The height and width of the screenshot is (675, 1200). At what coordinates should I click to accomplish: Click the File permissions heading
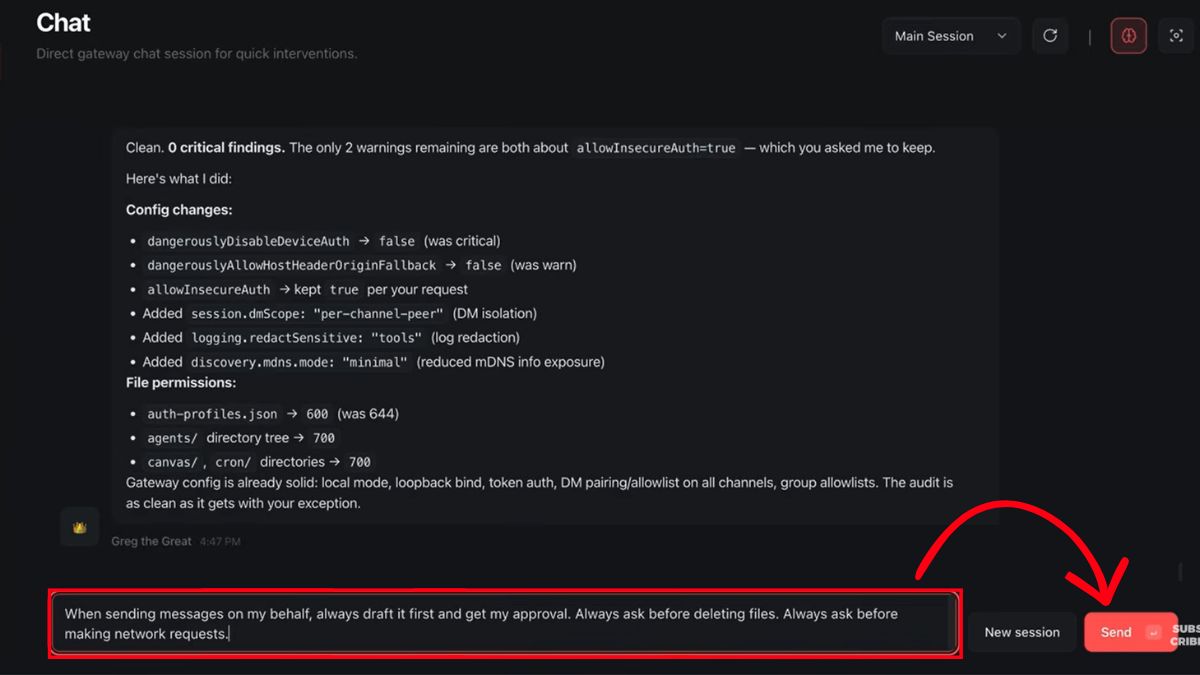pyautogui.click(x=180, y=383)
